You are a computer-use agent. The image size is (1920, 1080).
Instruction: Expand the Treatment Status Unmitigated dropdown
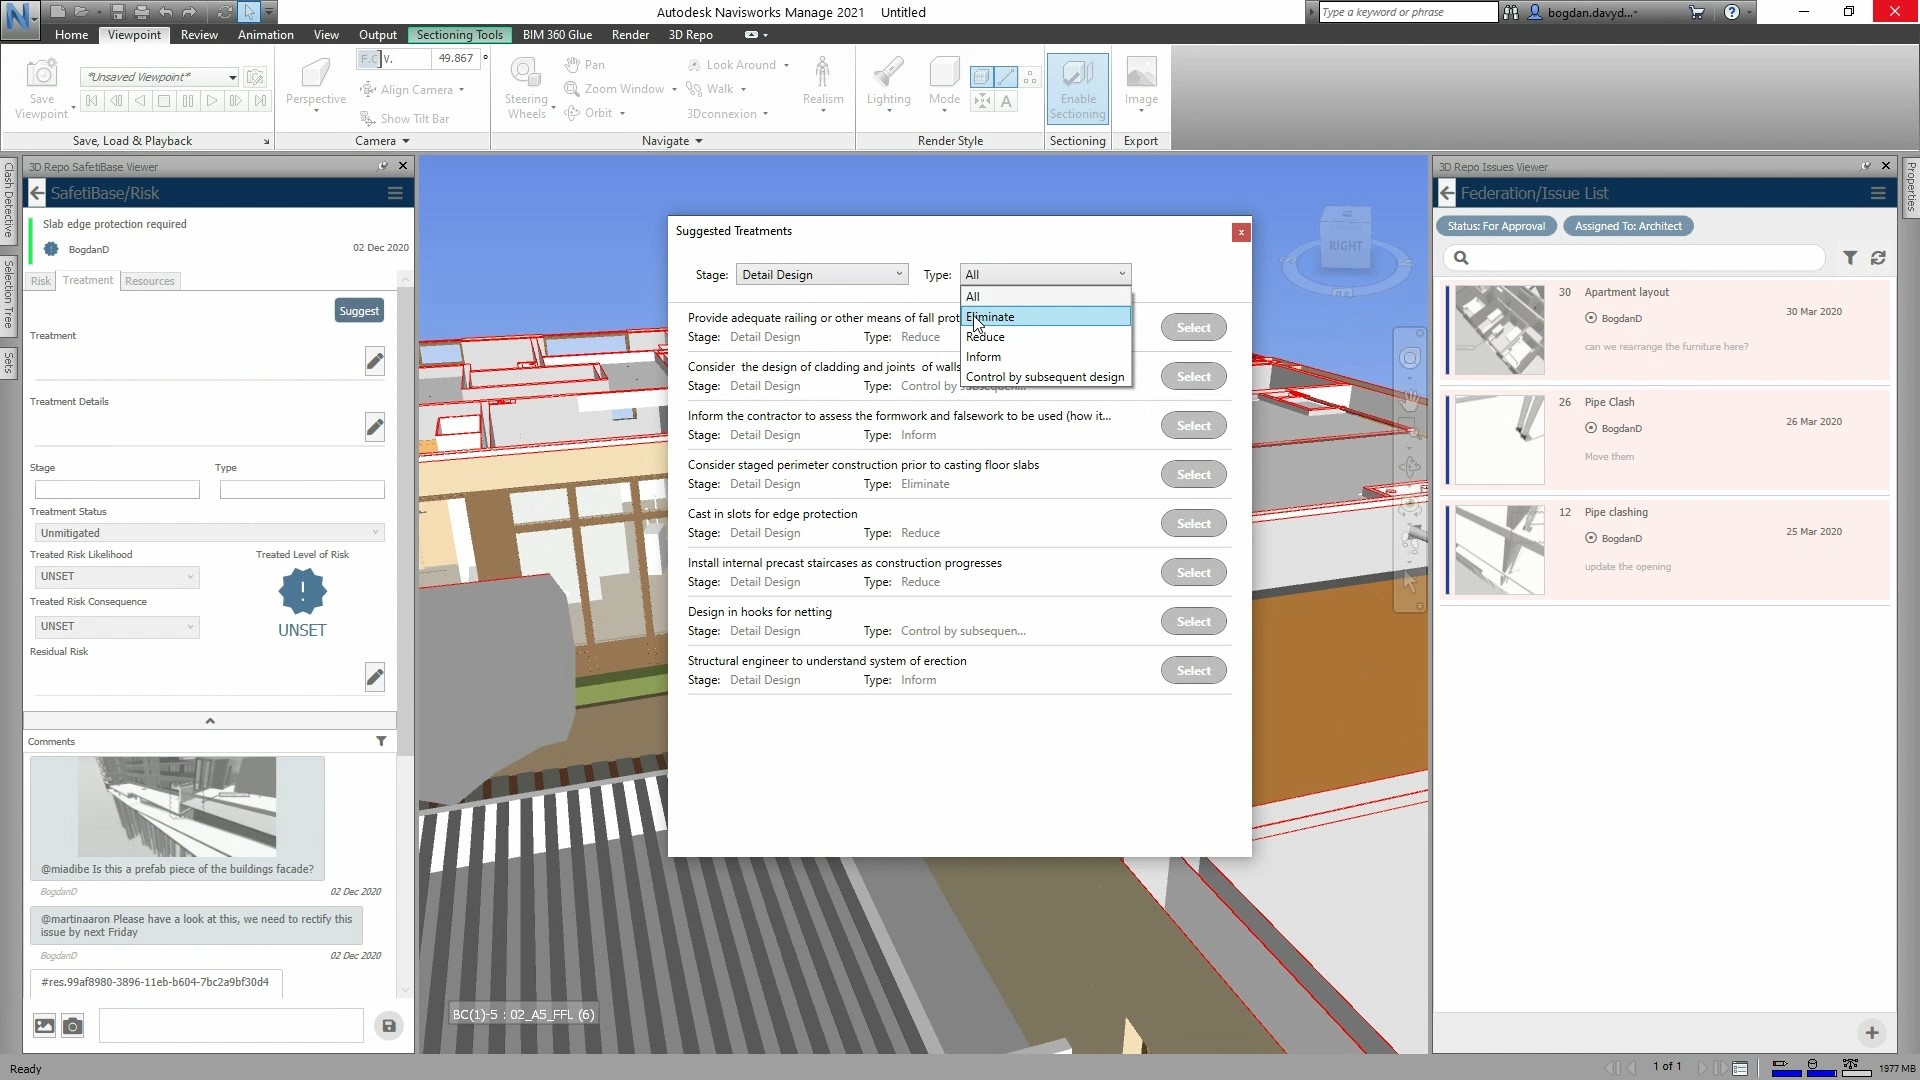[209, 533]
